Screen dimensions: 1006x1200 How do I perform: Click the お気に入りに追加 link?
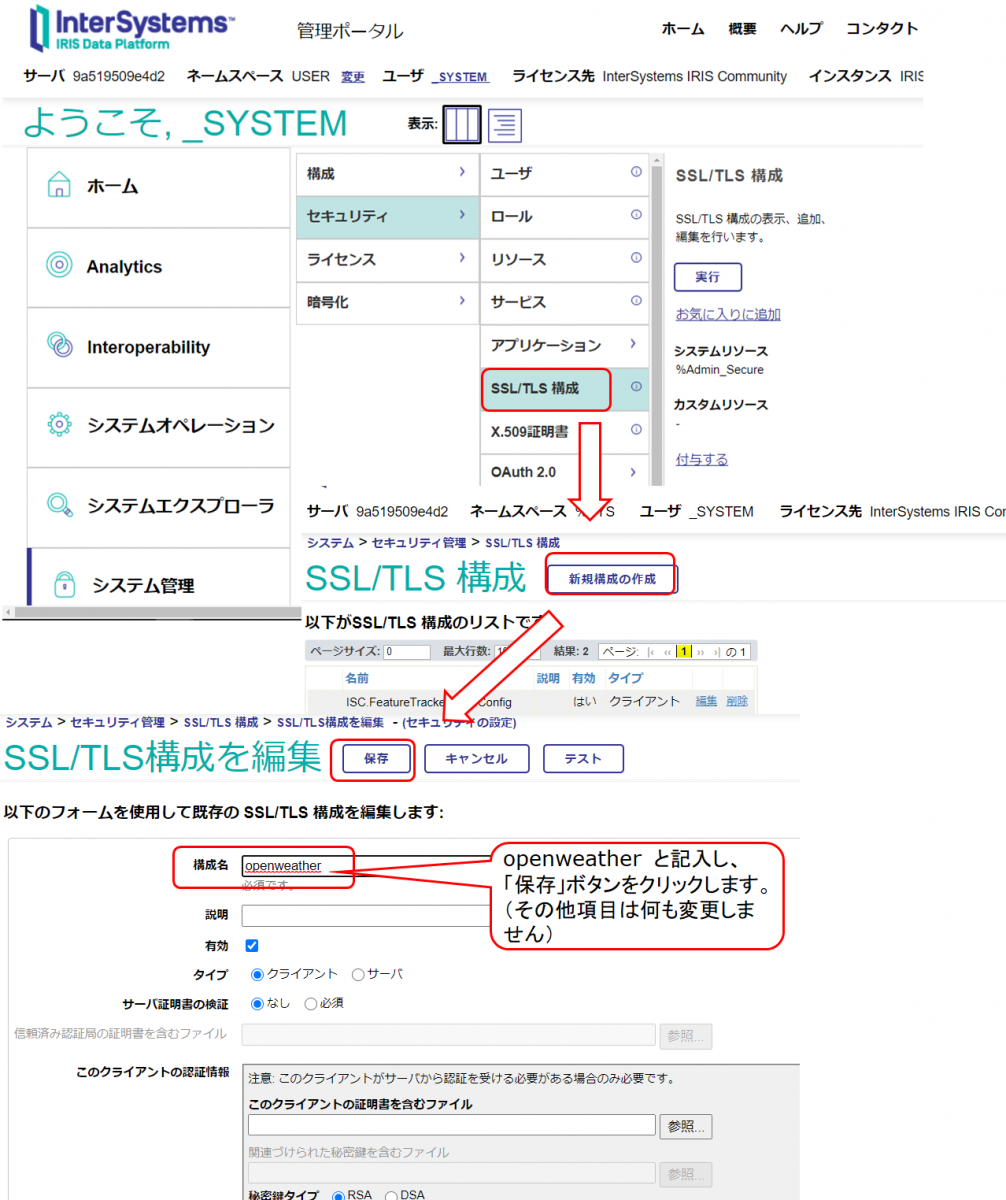tap(728, 314)
